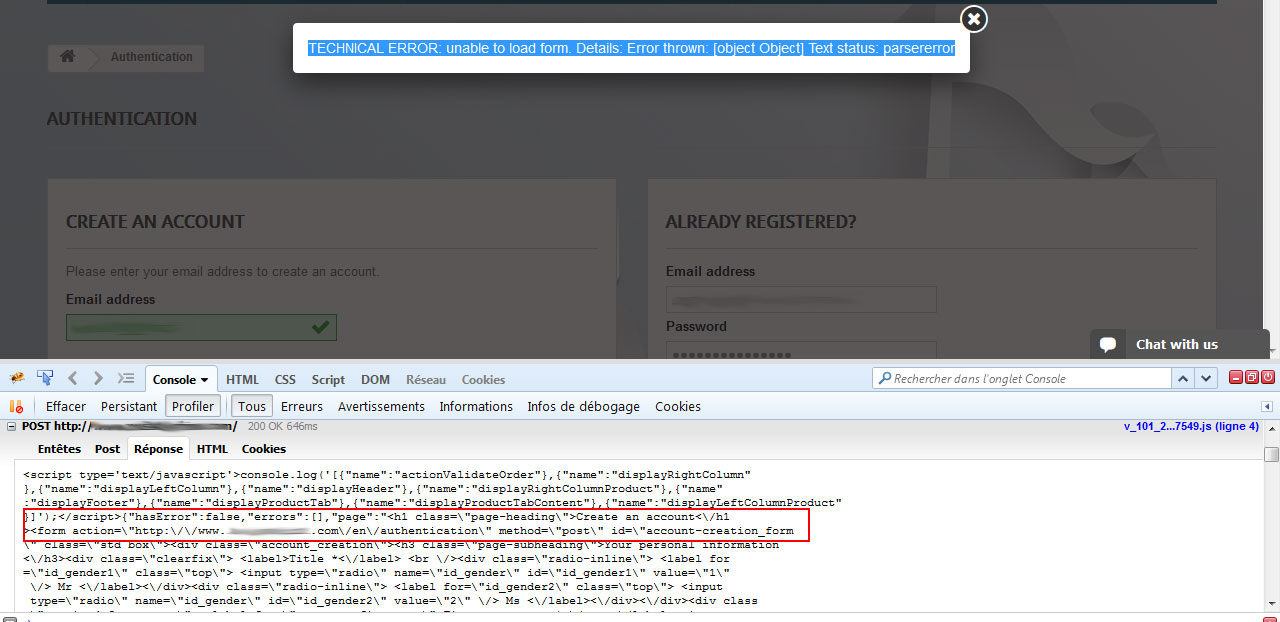
Task: Click the Create an account email field
Action: coord(201,327)
